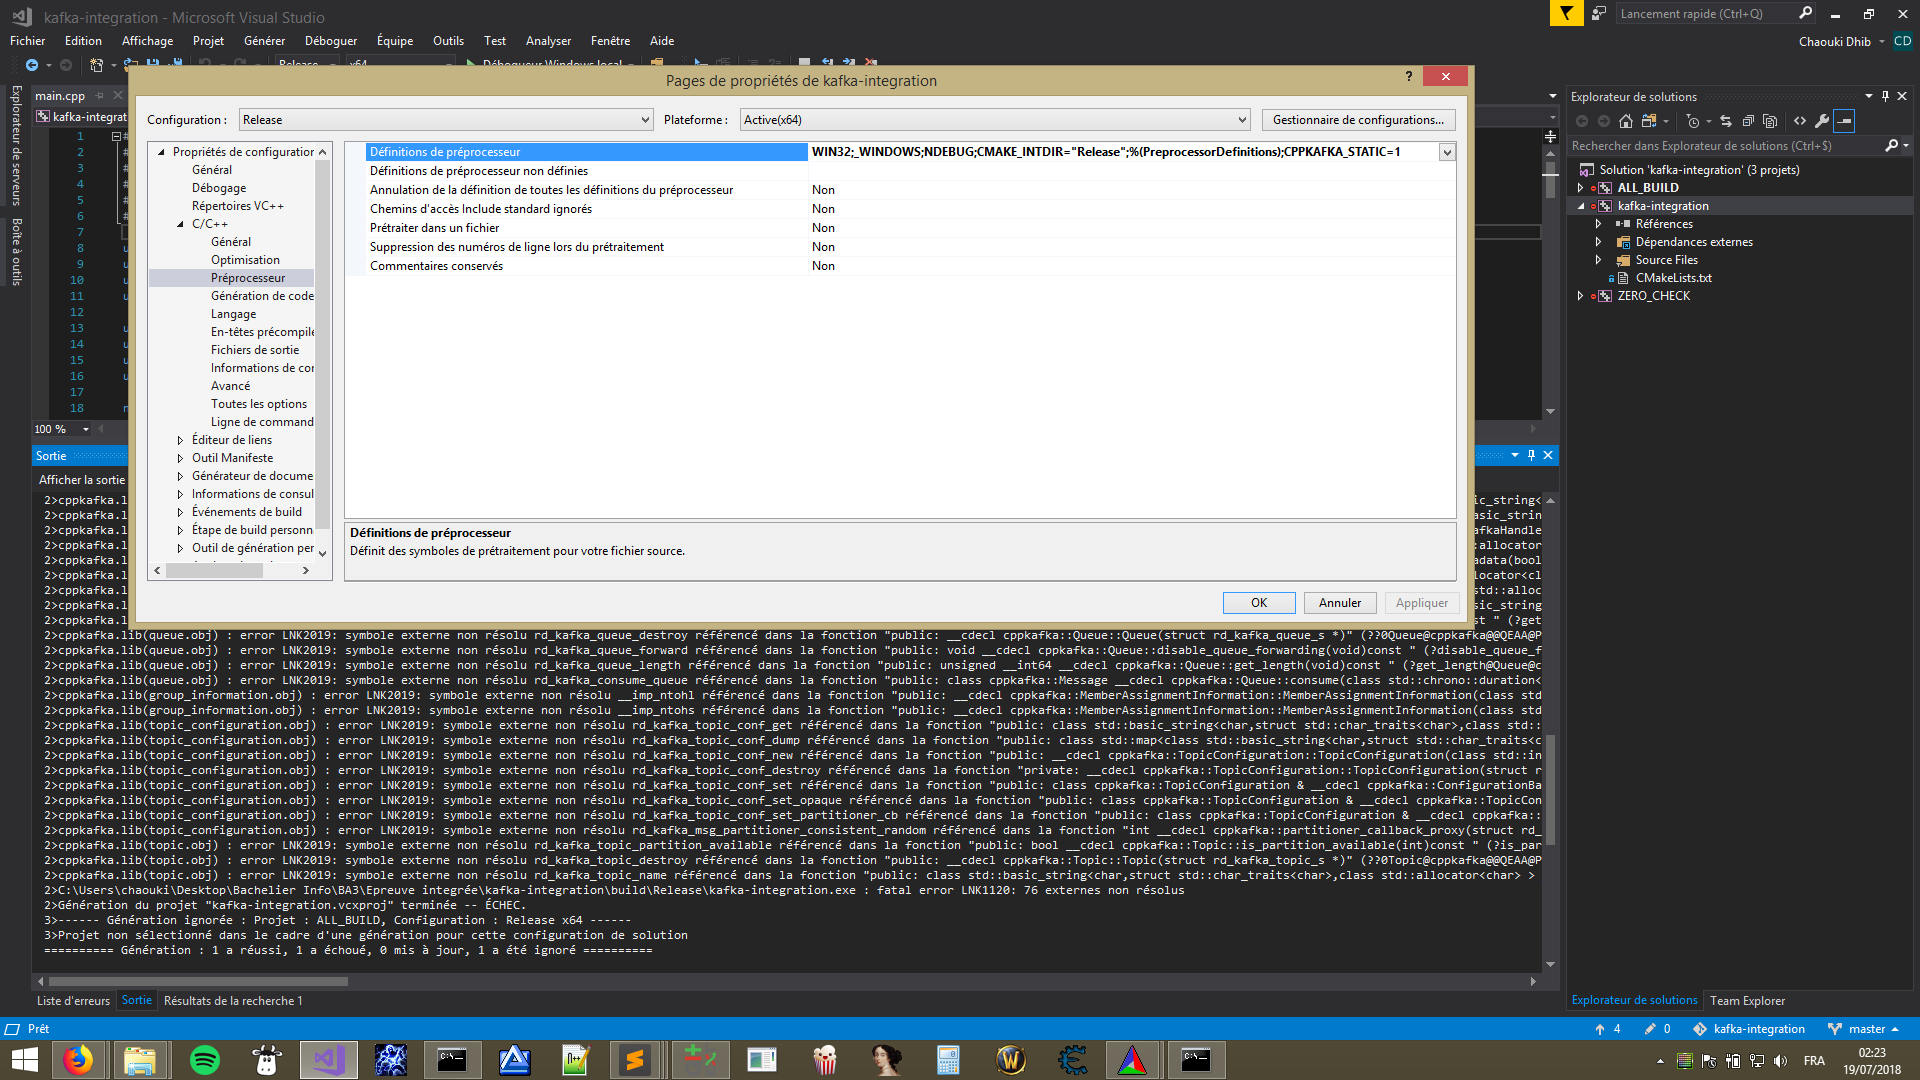This screenshot has width=1920, height=1080.
Task: Click Show All Files icon
Action: pos(1770,121)
